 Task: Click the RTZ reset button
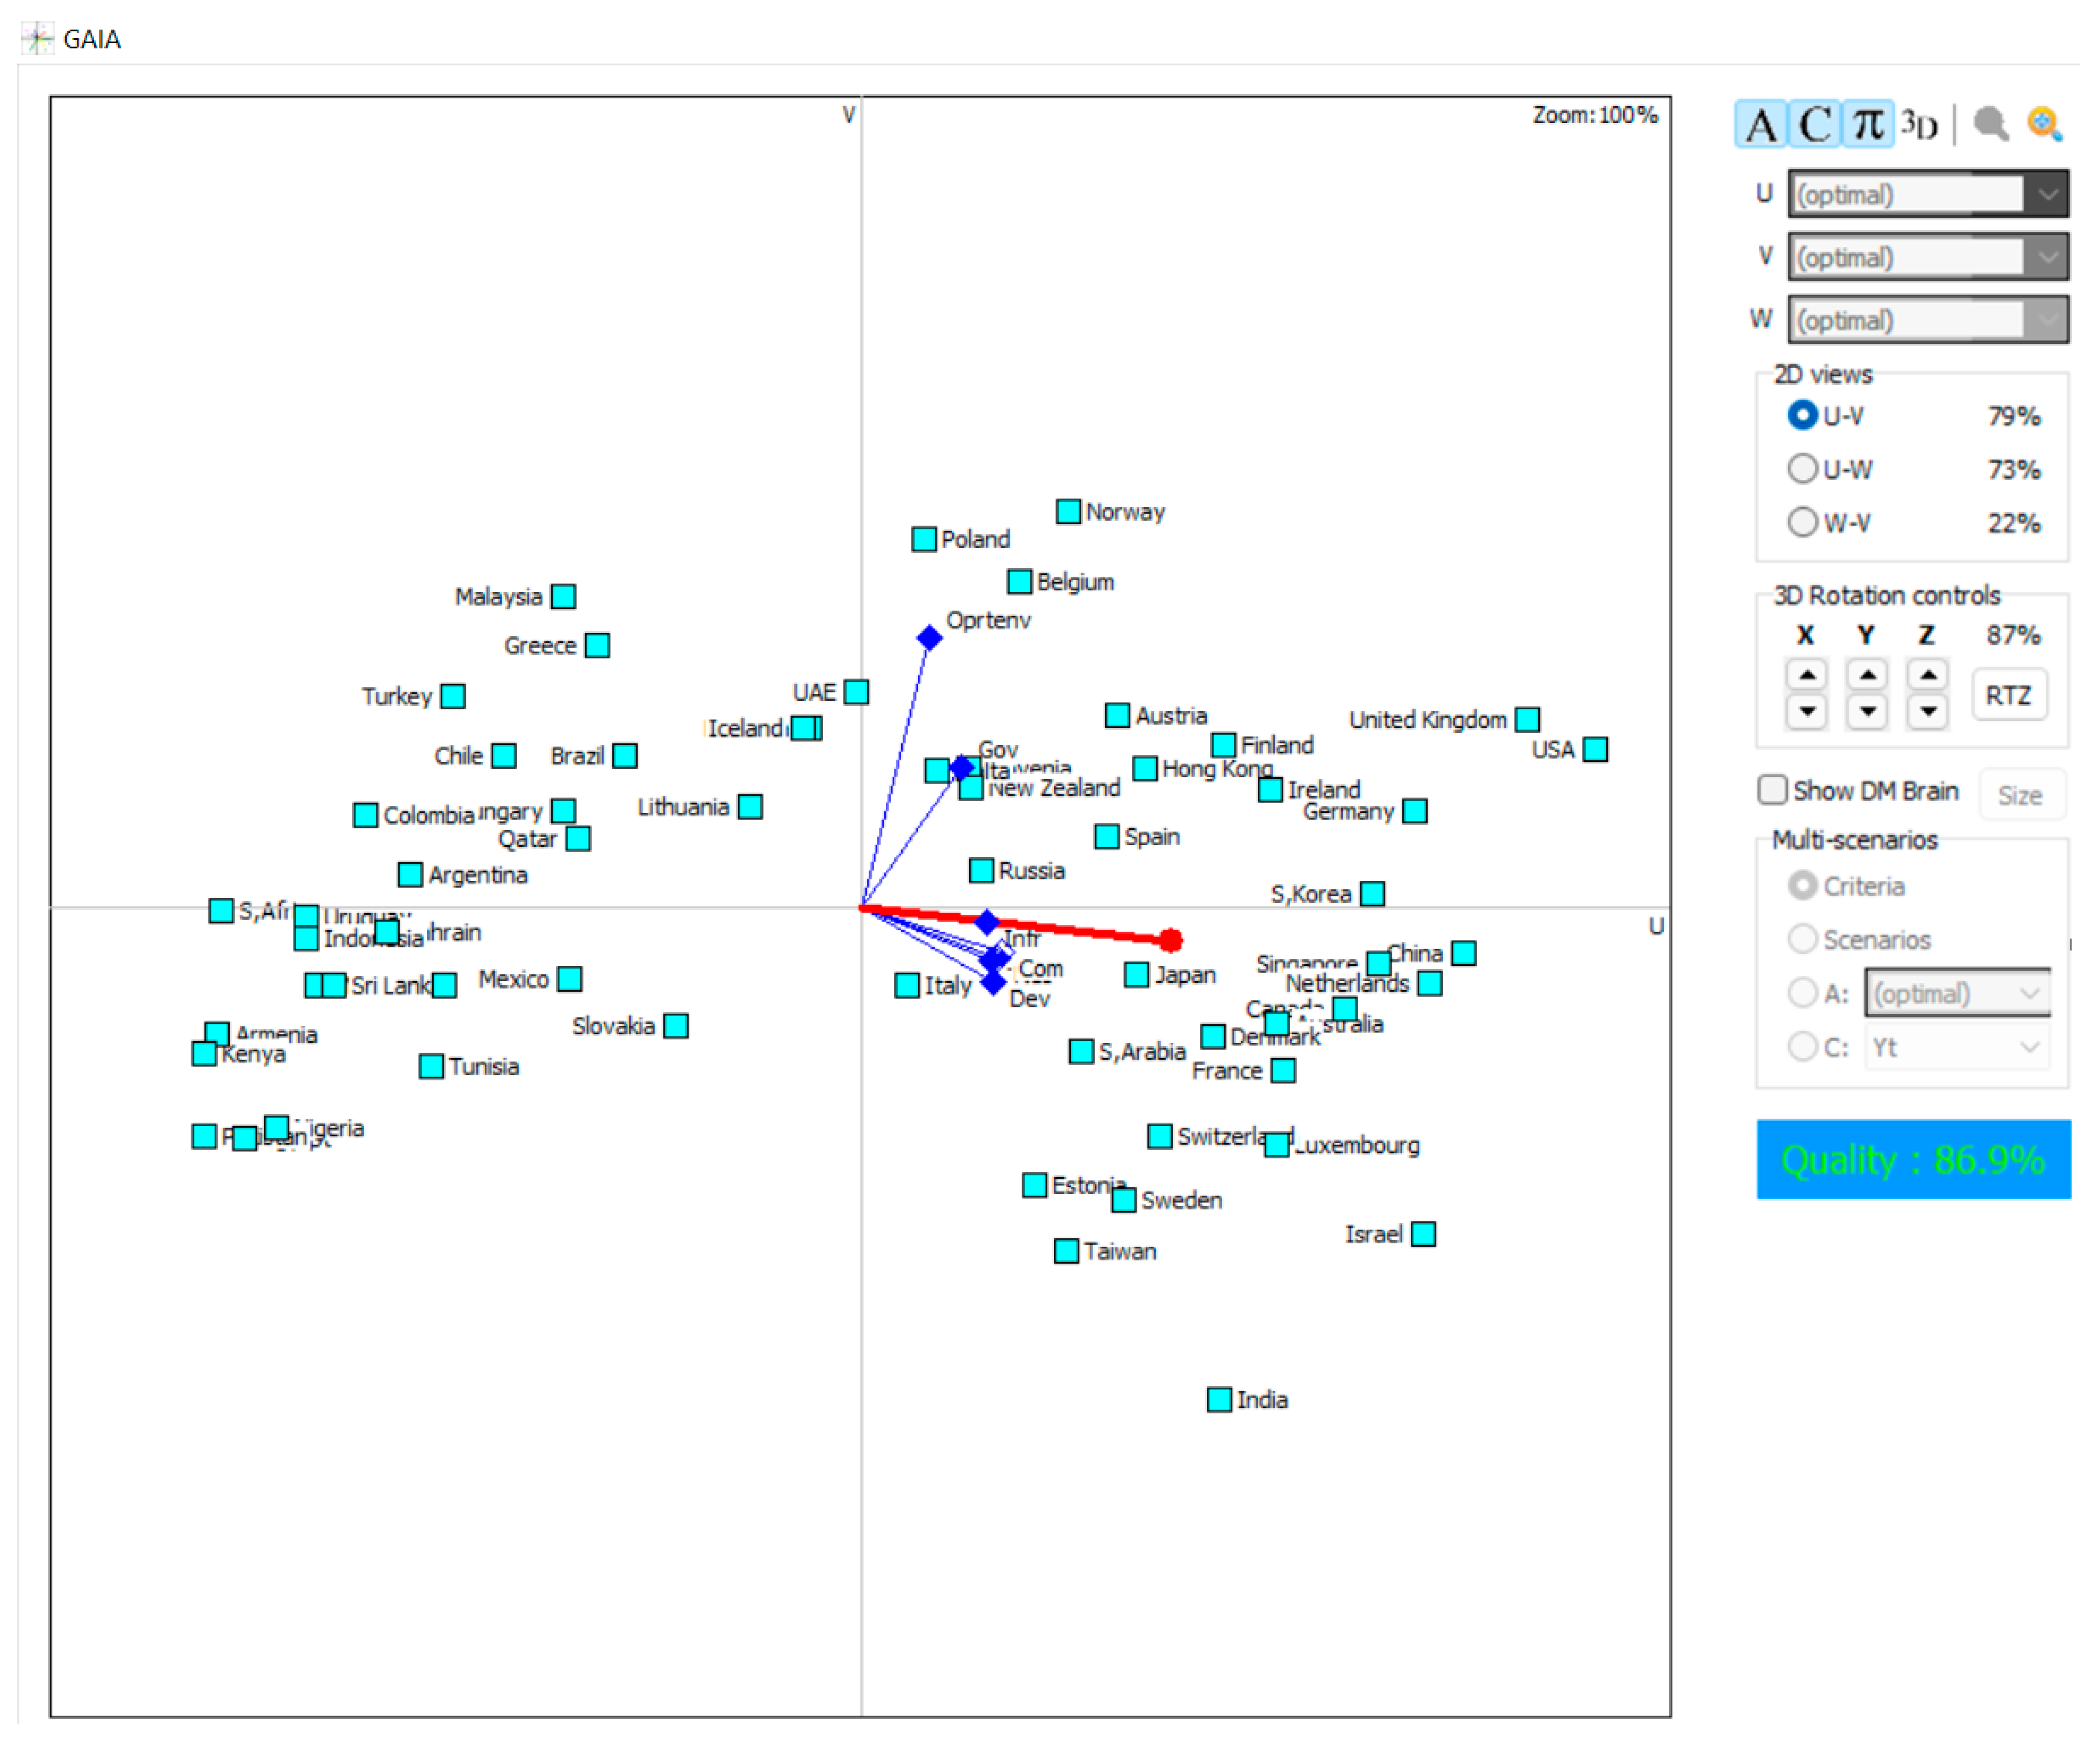(2008, 695)
